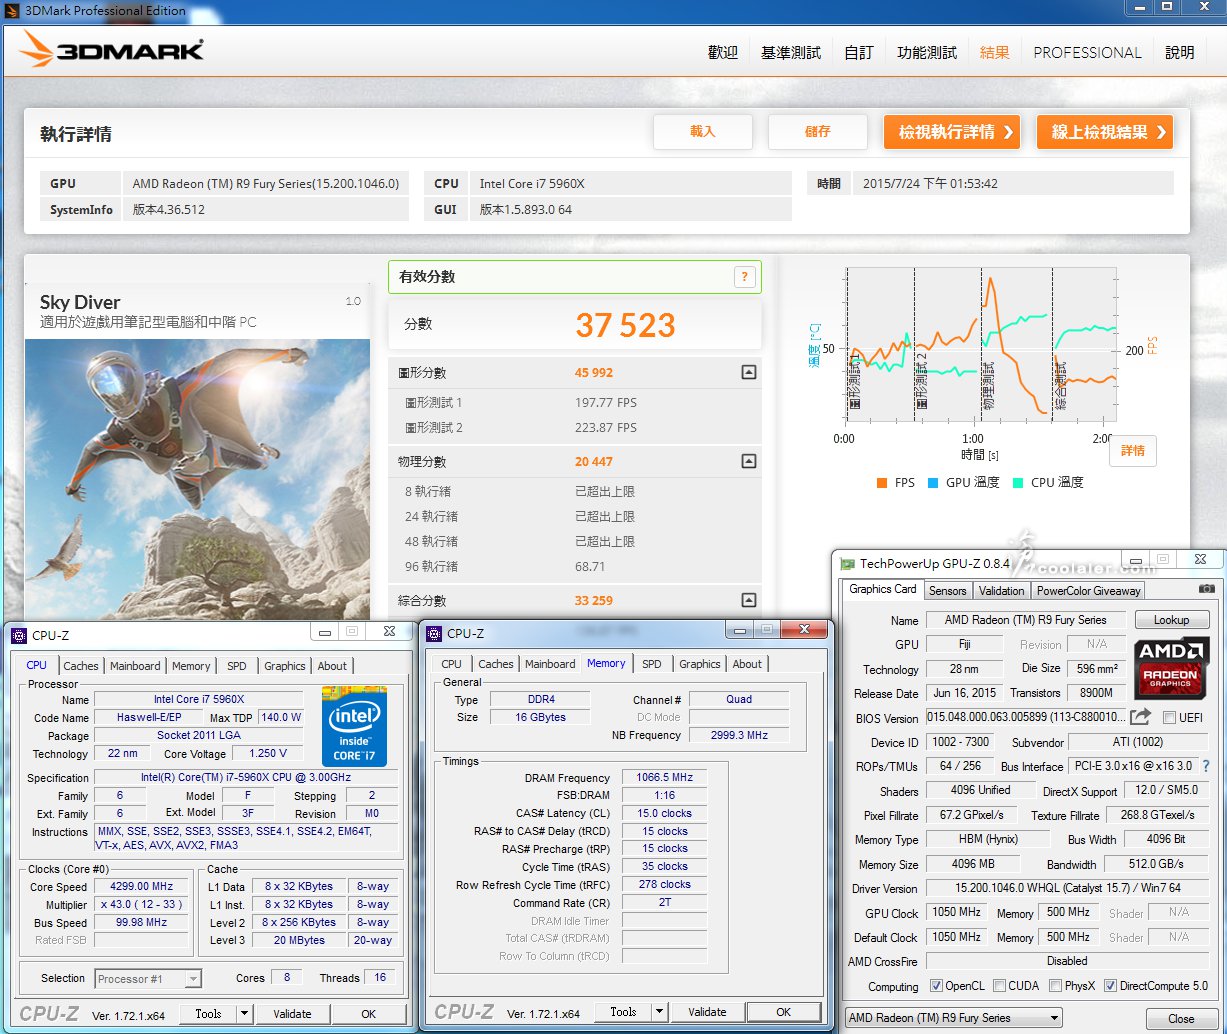The width and height of the screenshot is (1227, 1034).
Task: Open Caches tab in CPU-Z Processor window
Action: pyautogui.click(x=81, y=666)
